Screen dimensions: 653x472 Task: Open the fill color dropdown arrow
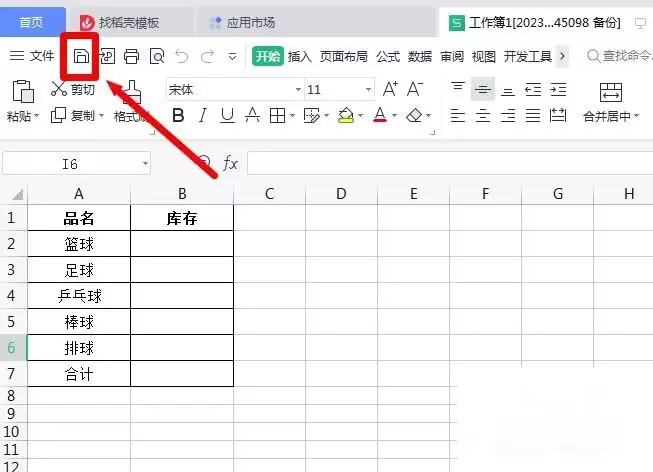[361, 115]
